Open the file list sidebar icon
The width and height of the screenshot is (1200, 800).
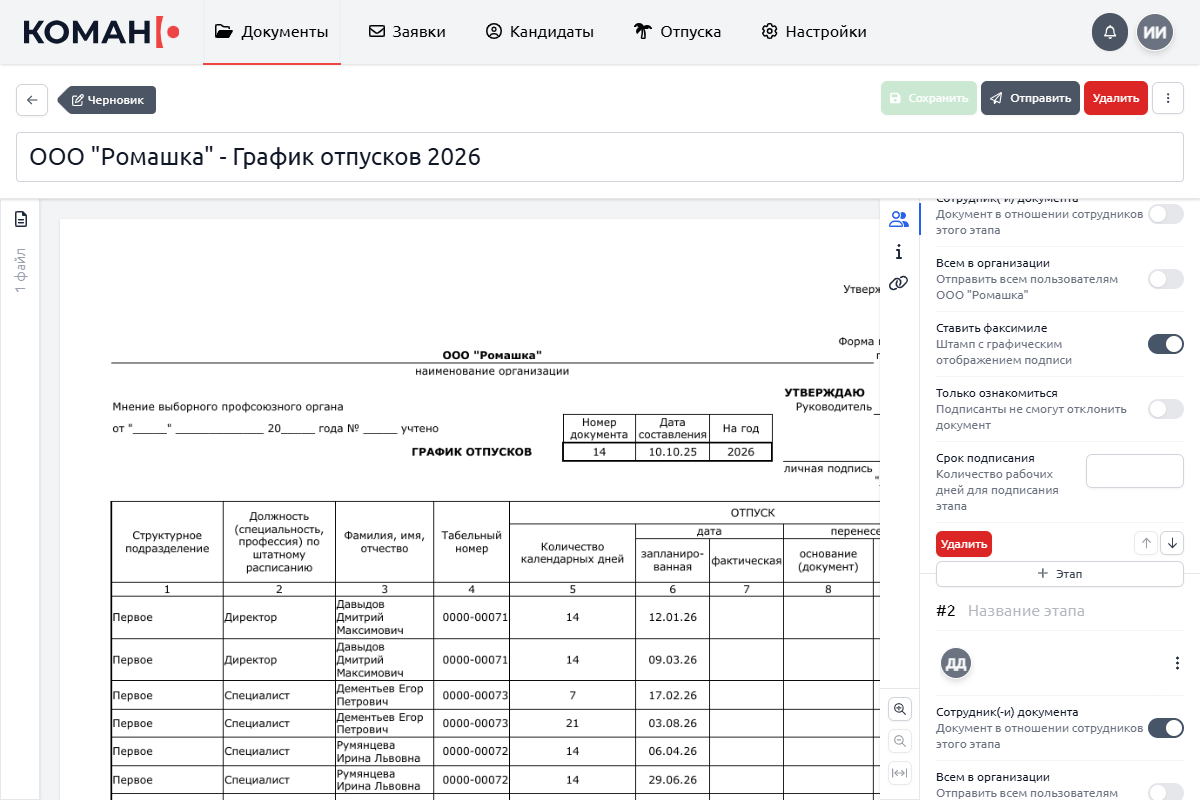coord(20,219)
